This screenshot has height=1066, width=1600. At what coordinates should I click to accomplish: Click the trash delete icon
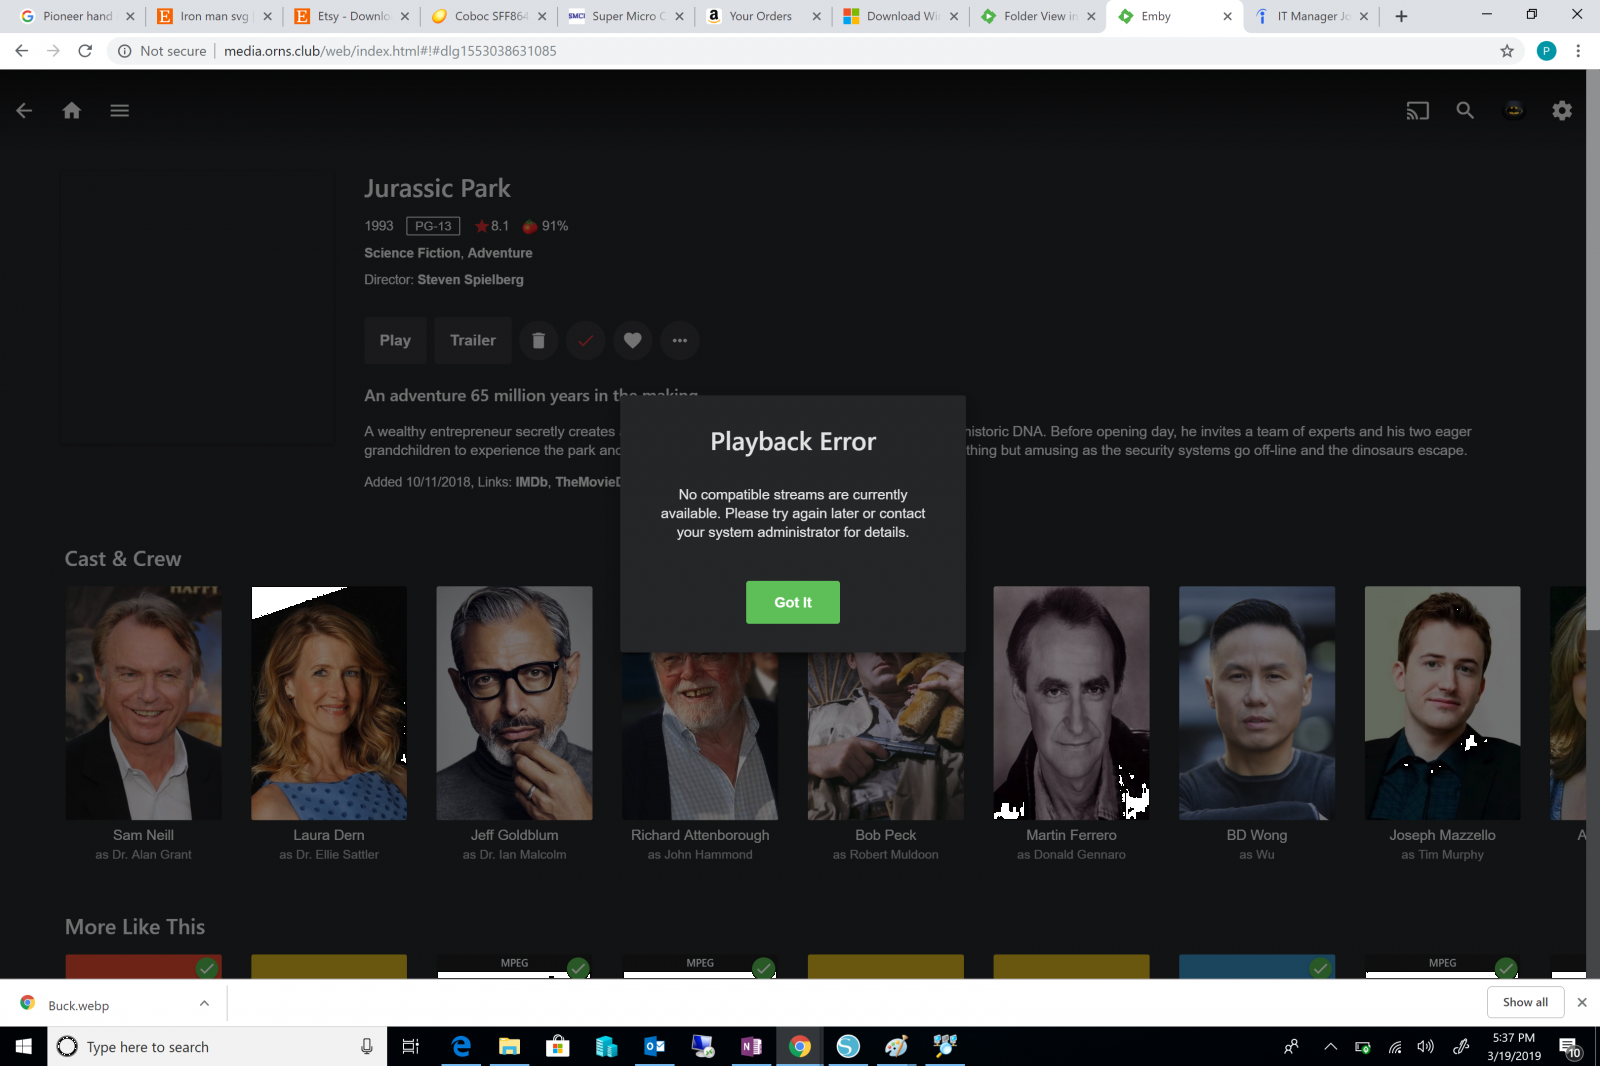538,341
